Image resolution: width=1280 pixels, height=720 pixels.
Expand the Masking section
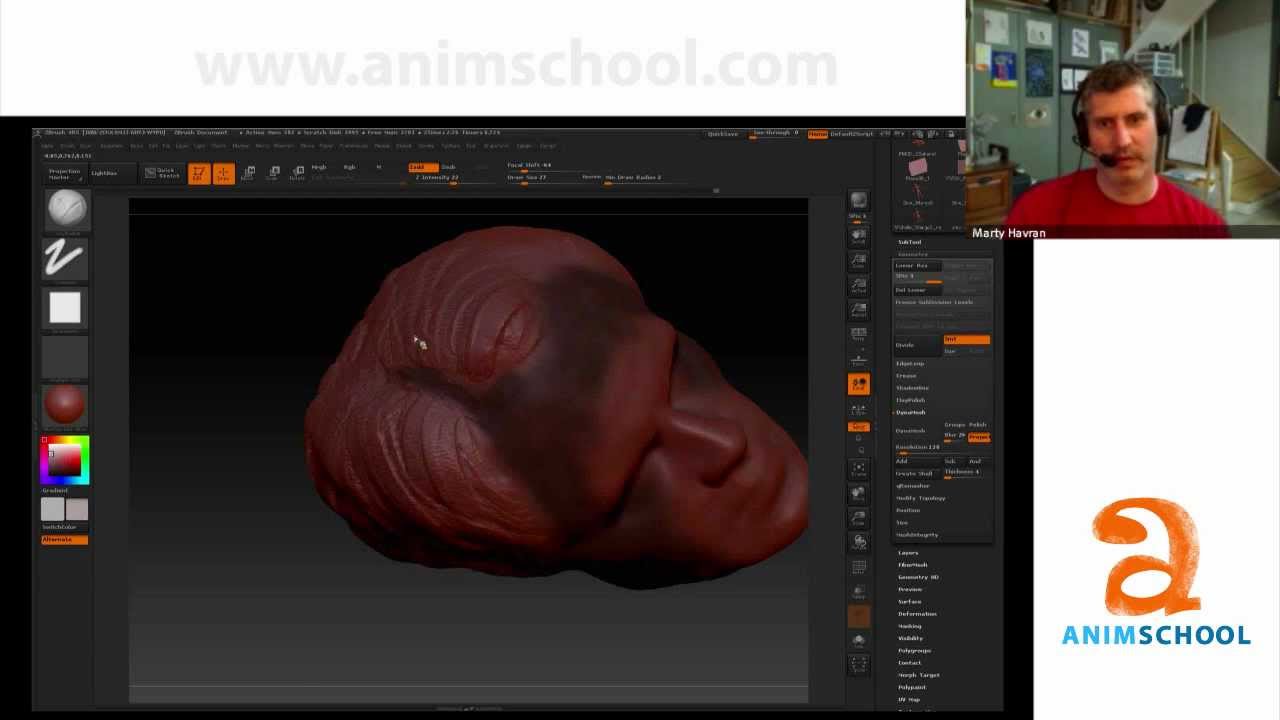pyautogui.click(x=910, y=626)
